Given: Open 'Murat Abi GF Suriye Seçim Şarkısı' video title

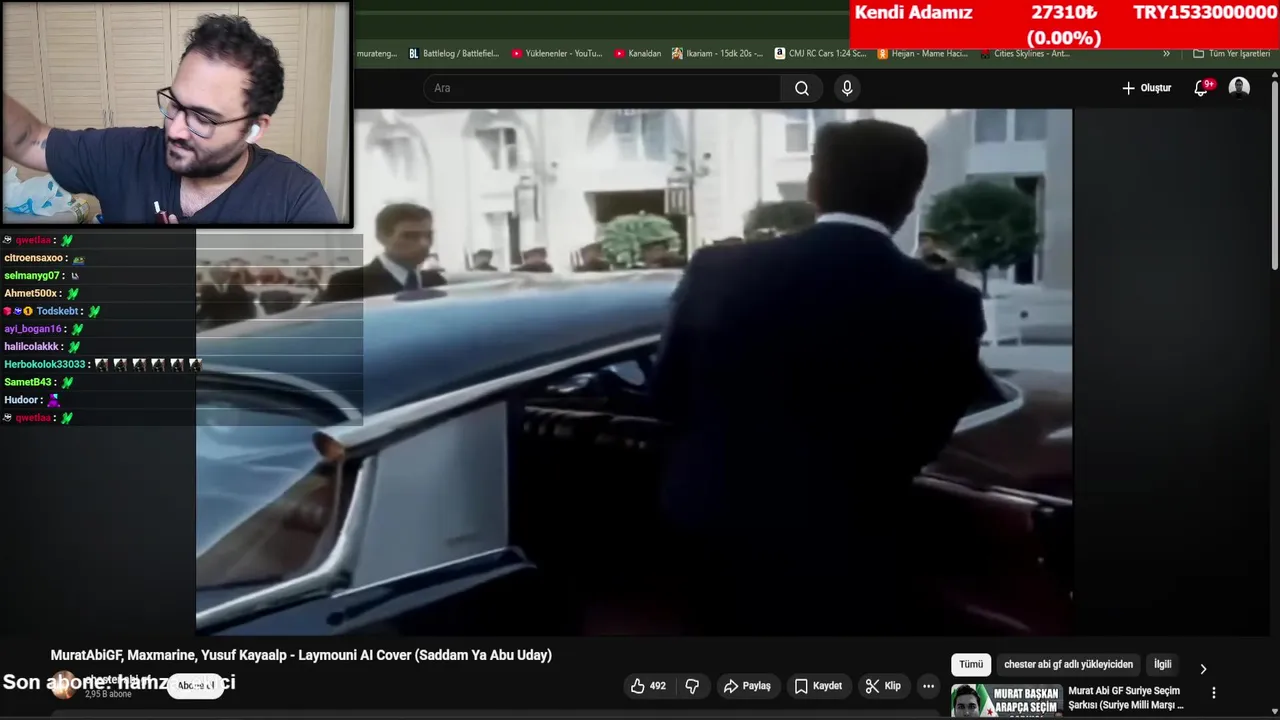Looking at the screenshot, I should [1126, 697].
